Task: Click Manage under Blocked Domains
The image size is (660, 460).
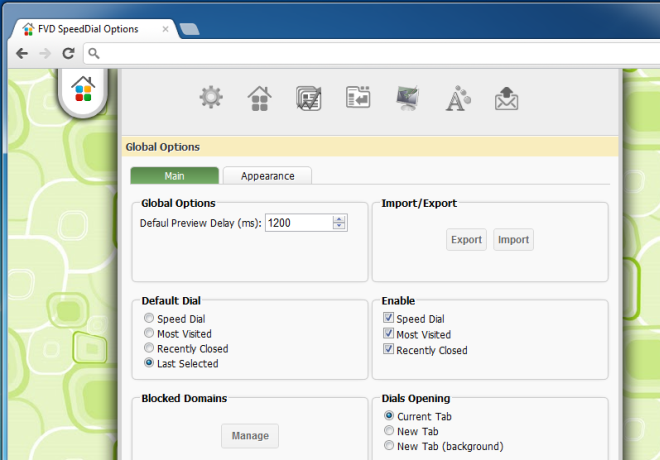Action: click(250, 436)
